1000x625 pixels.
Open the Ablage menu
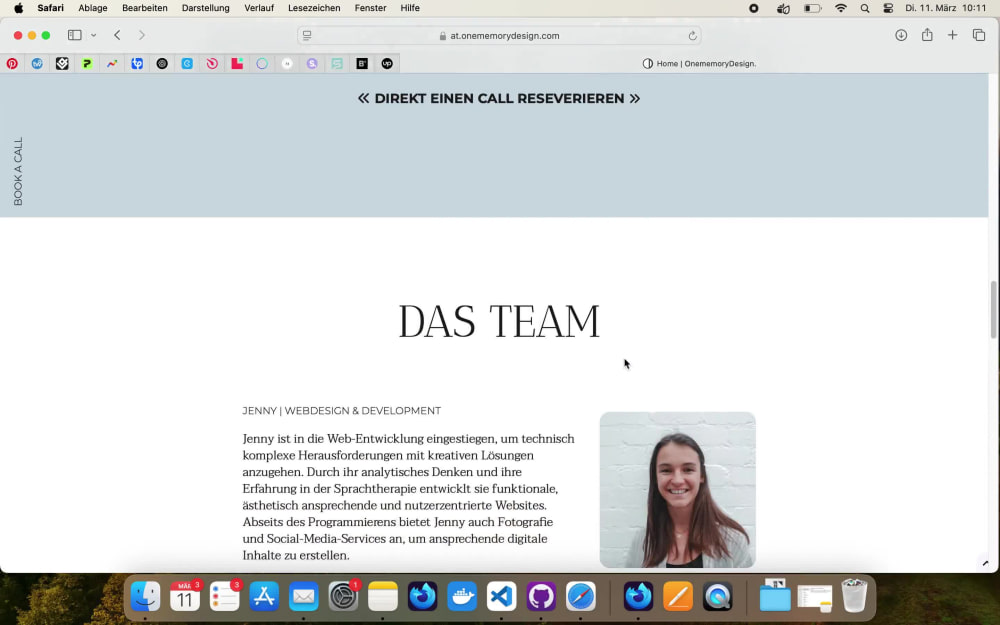(x=92, y=8)
